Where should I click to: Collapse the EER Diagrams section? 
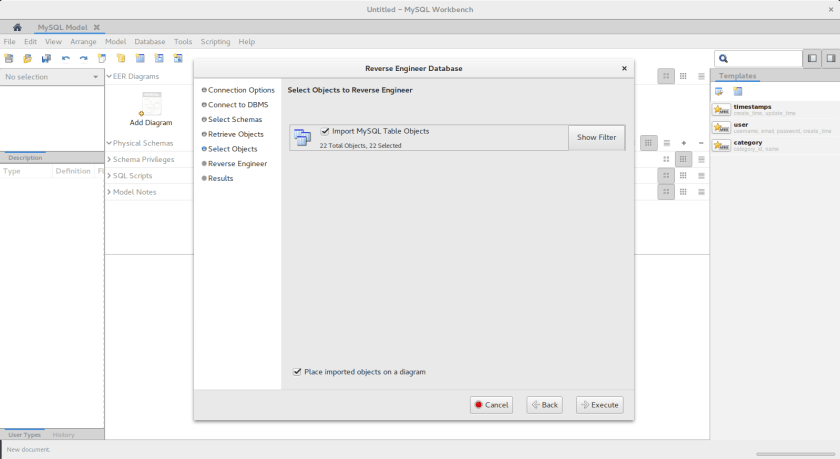click(x=109, y=77)
